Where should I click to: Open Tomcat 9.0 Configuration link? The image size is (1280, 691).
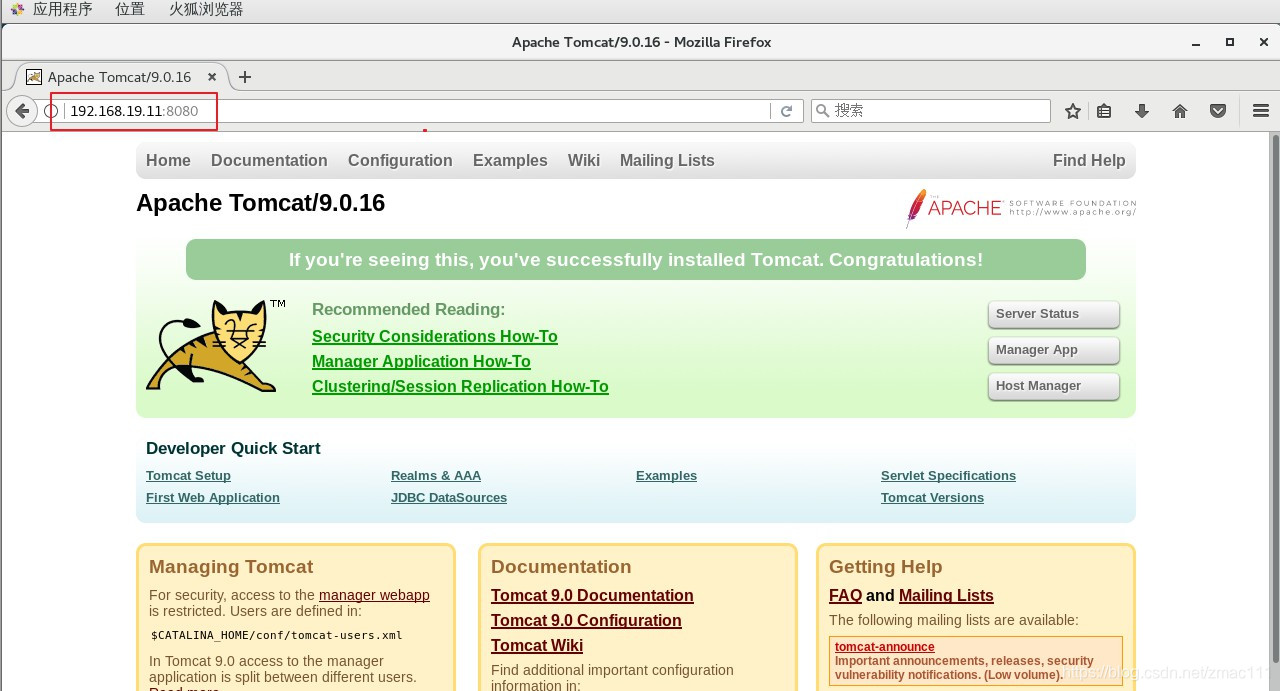[586, 620]
